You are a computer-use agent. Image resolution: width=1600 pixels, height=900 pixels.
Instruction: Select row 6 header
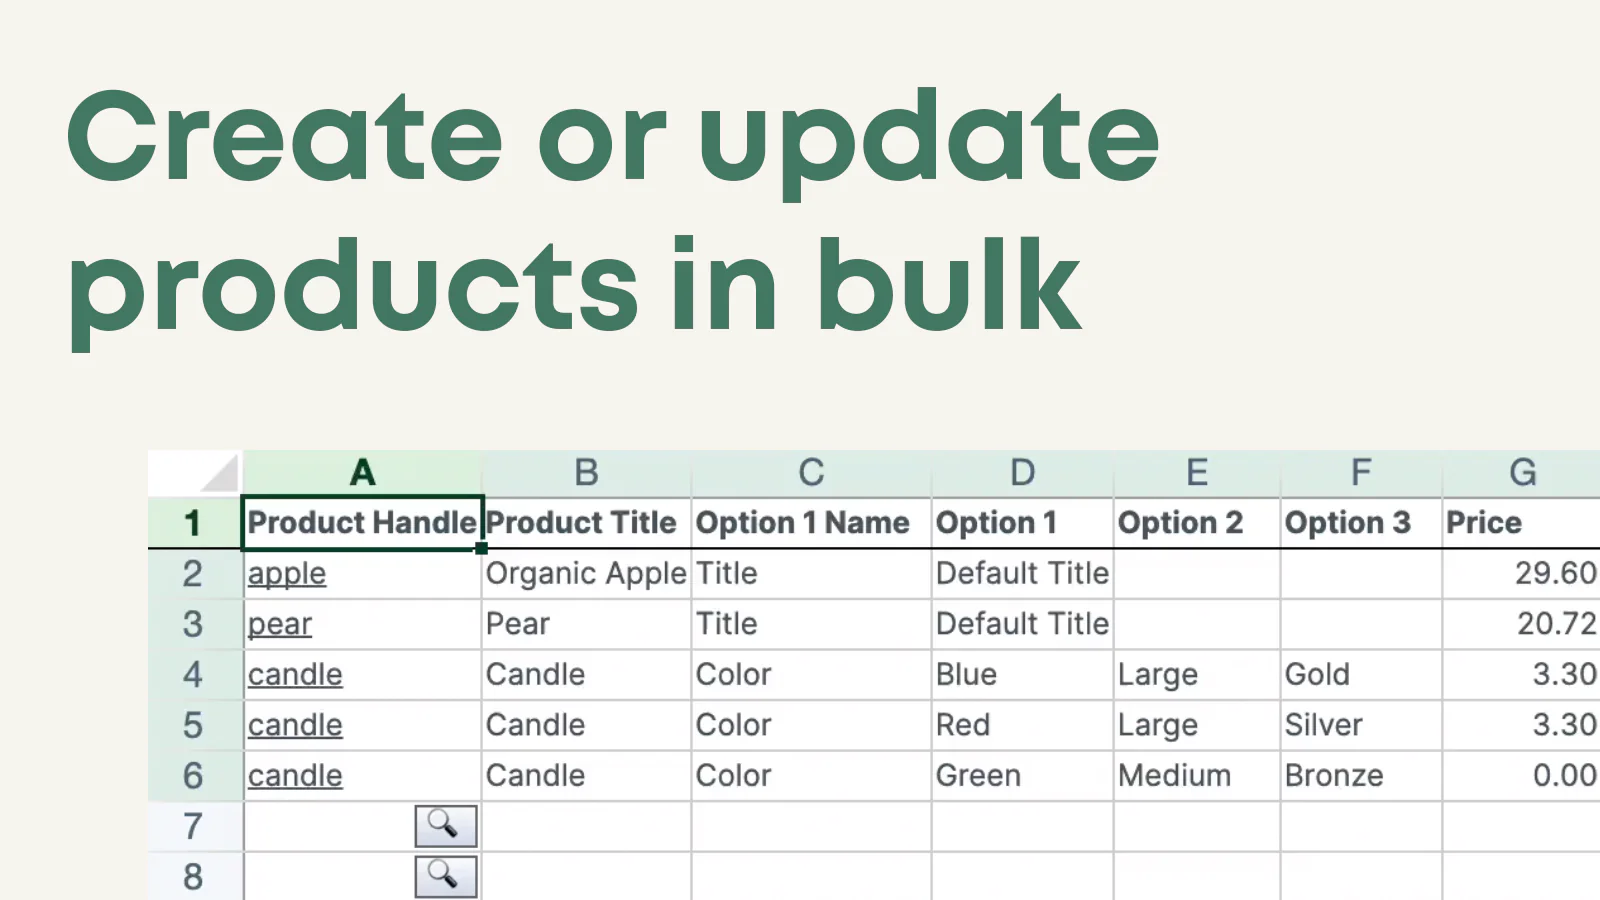click(194, 776)
